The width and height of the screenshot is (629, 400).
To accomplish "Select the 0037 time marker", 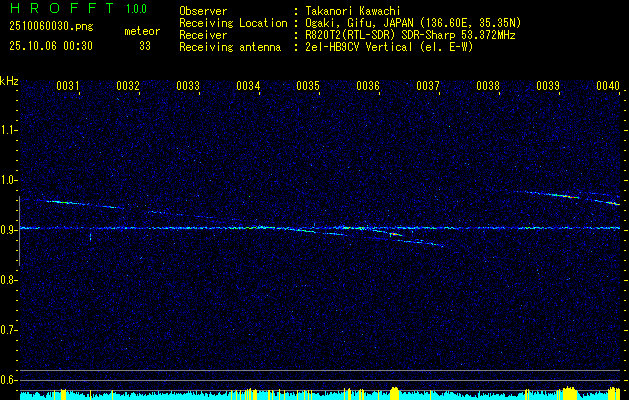I will 428,87.
